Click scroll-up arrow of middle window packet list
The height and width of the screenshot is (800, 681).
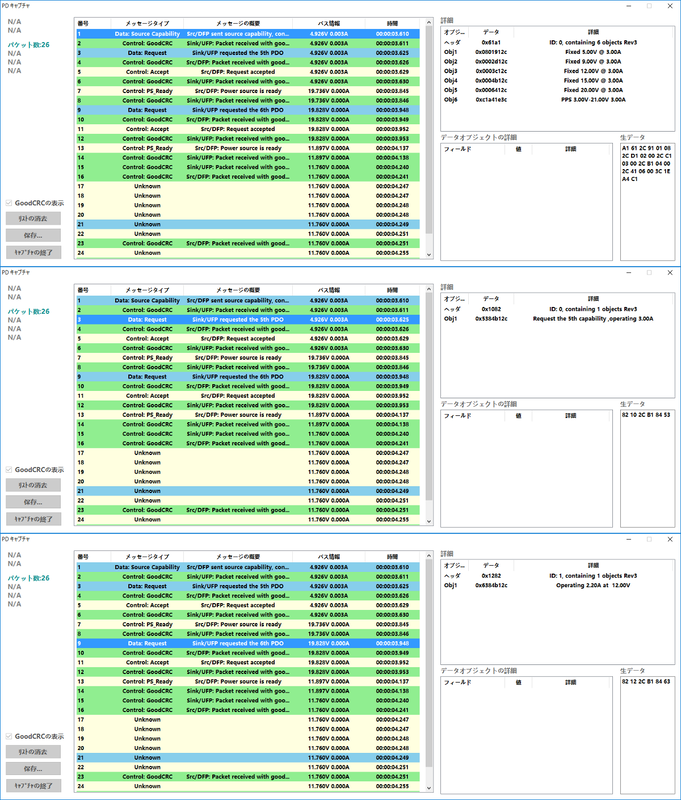pos(429,290)
